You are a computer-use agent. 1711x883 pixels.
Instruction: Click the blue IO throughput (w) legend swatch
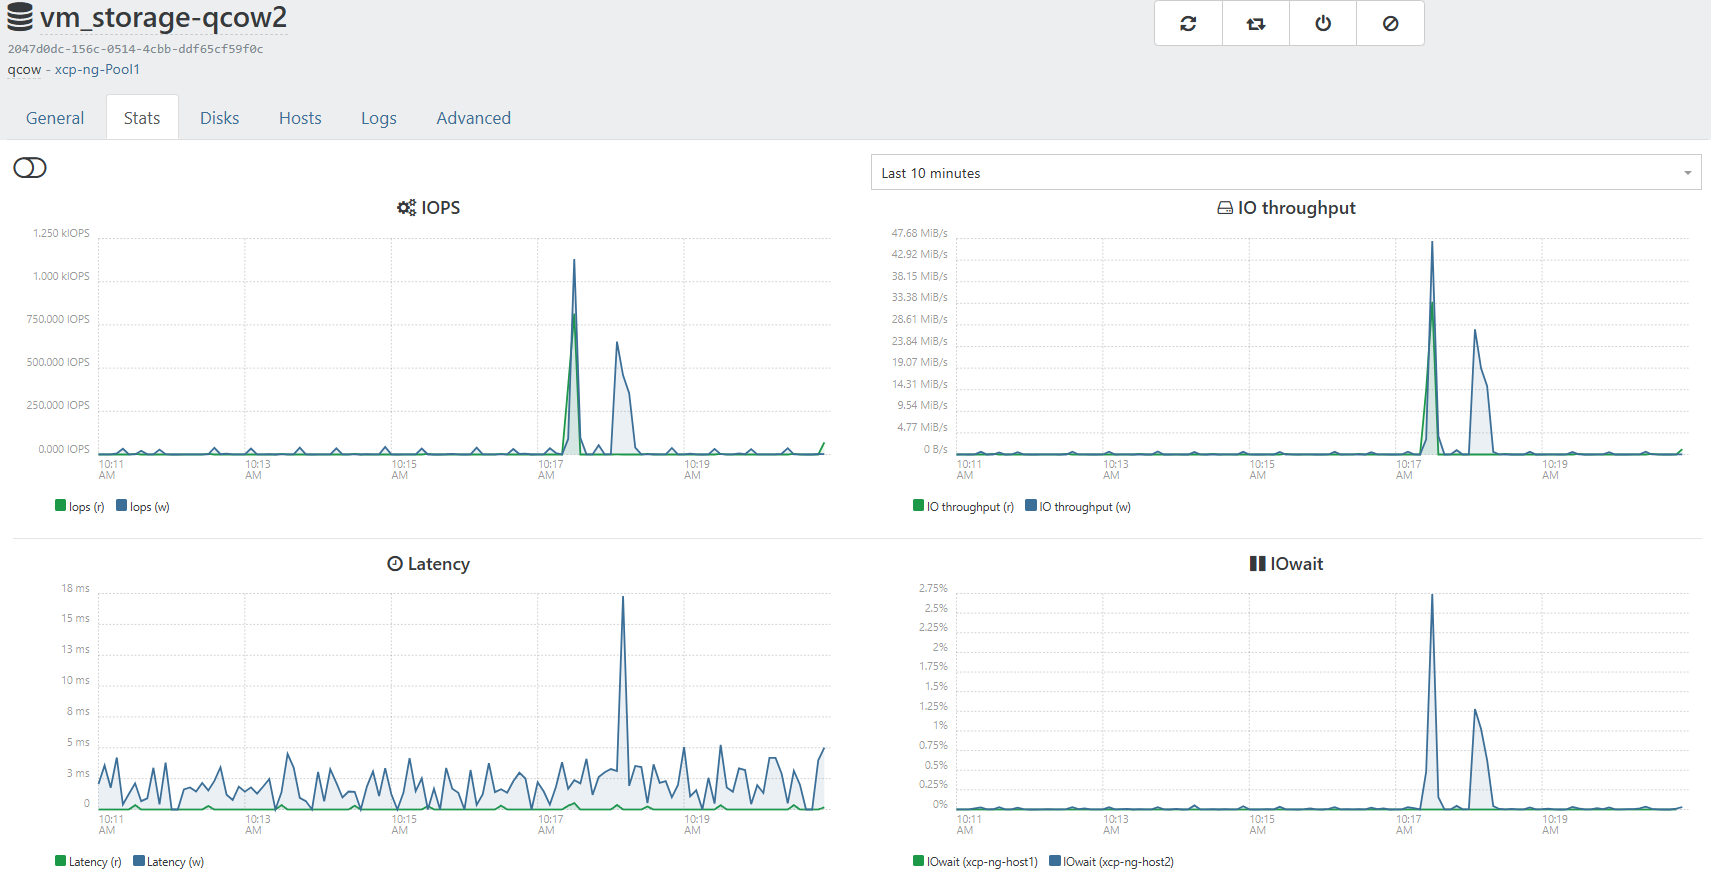coord(1031,506)
